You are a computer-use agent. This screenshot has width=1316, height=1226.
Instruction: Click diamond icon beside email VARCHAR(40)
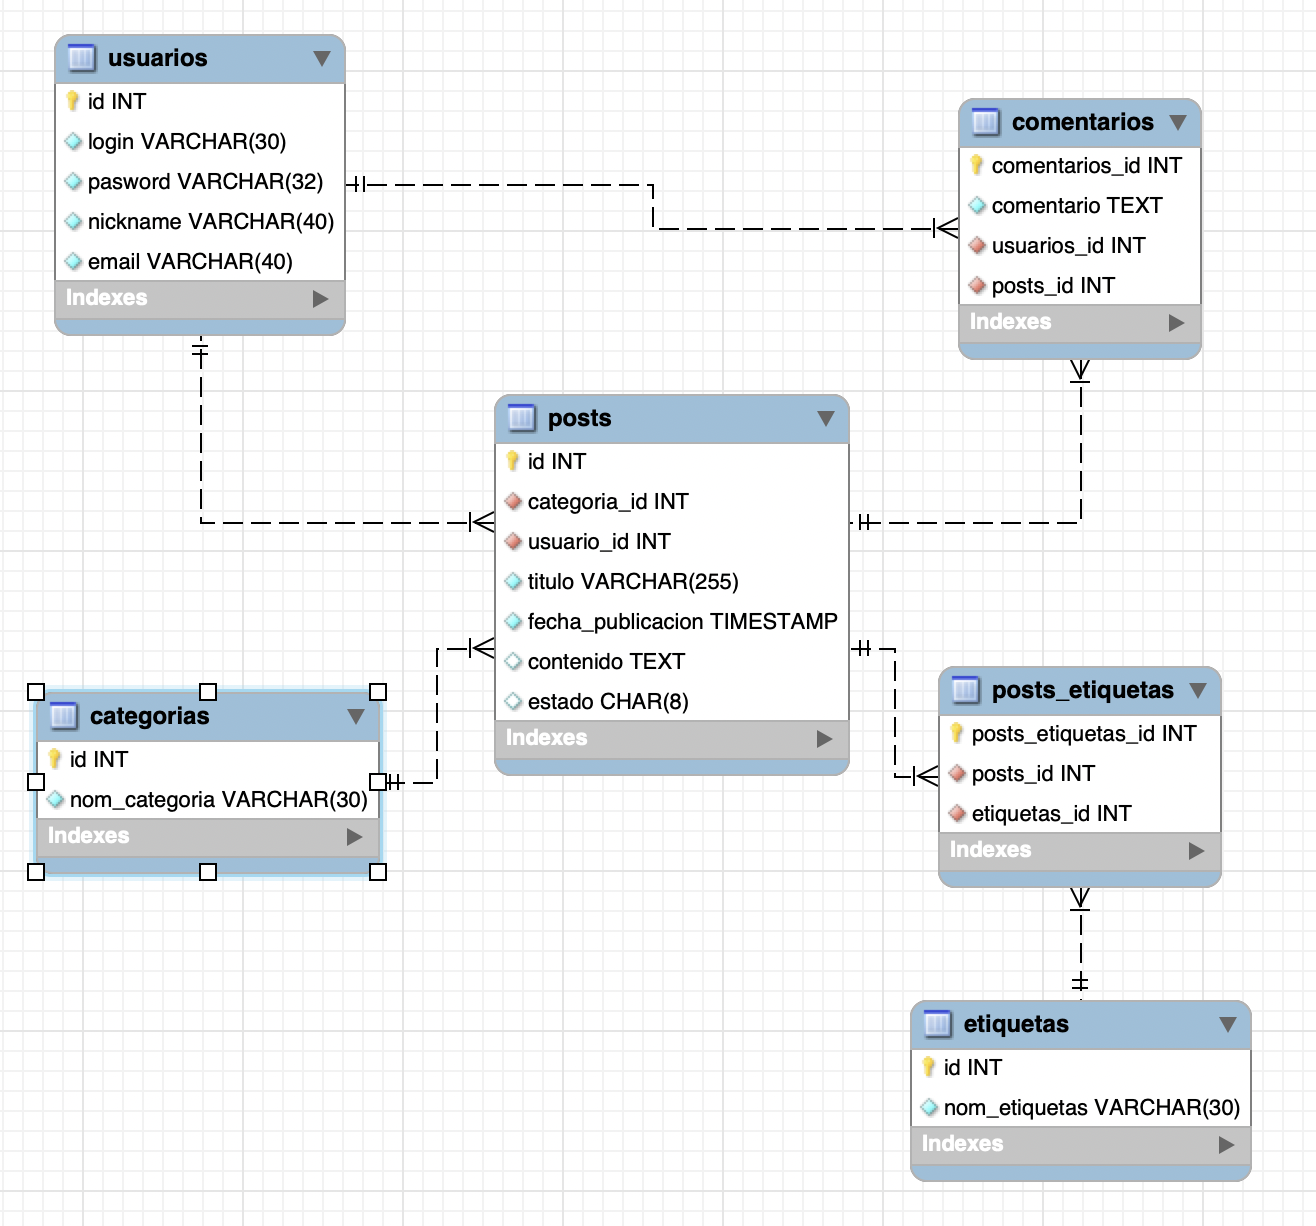(x=73, y=261)
